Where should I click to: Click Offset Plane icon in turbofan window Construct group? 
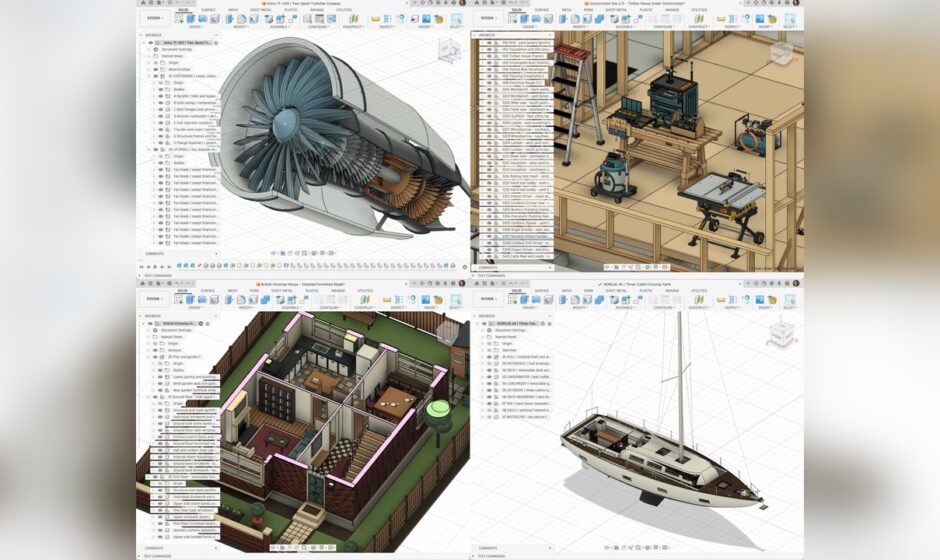click(354, 19)
